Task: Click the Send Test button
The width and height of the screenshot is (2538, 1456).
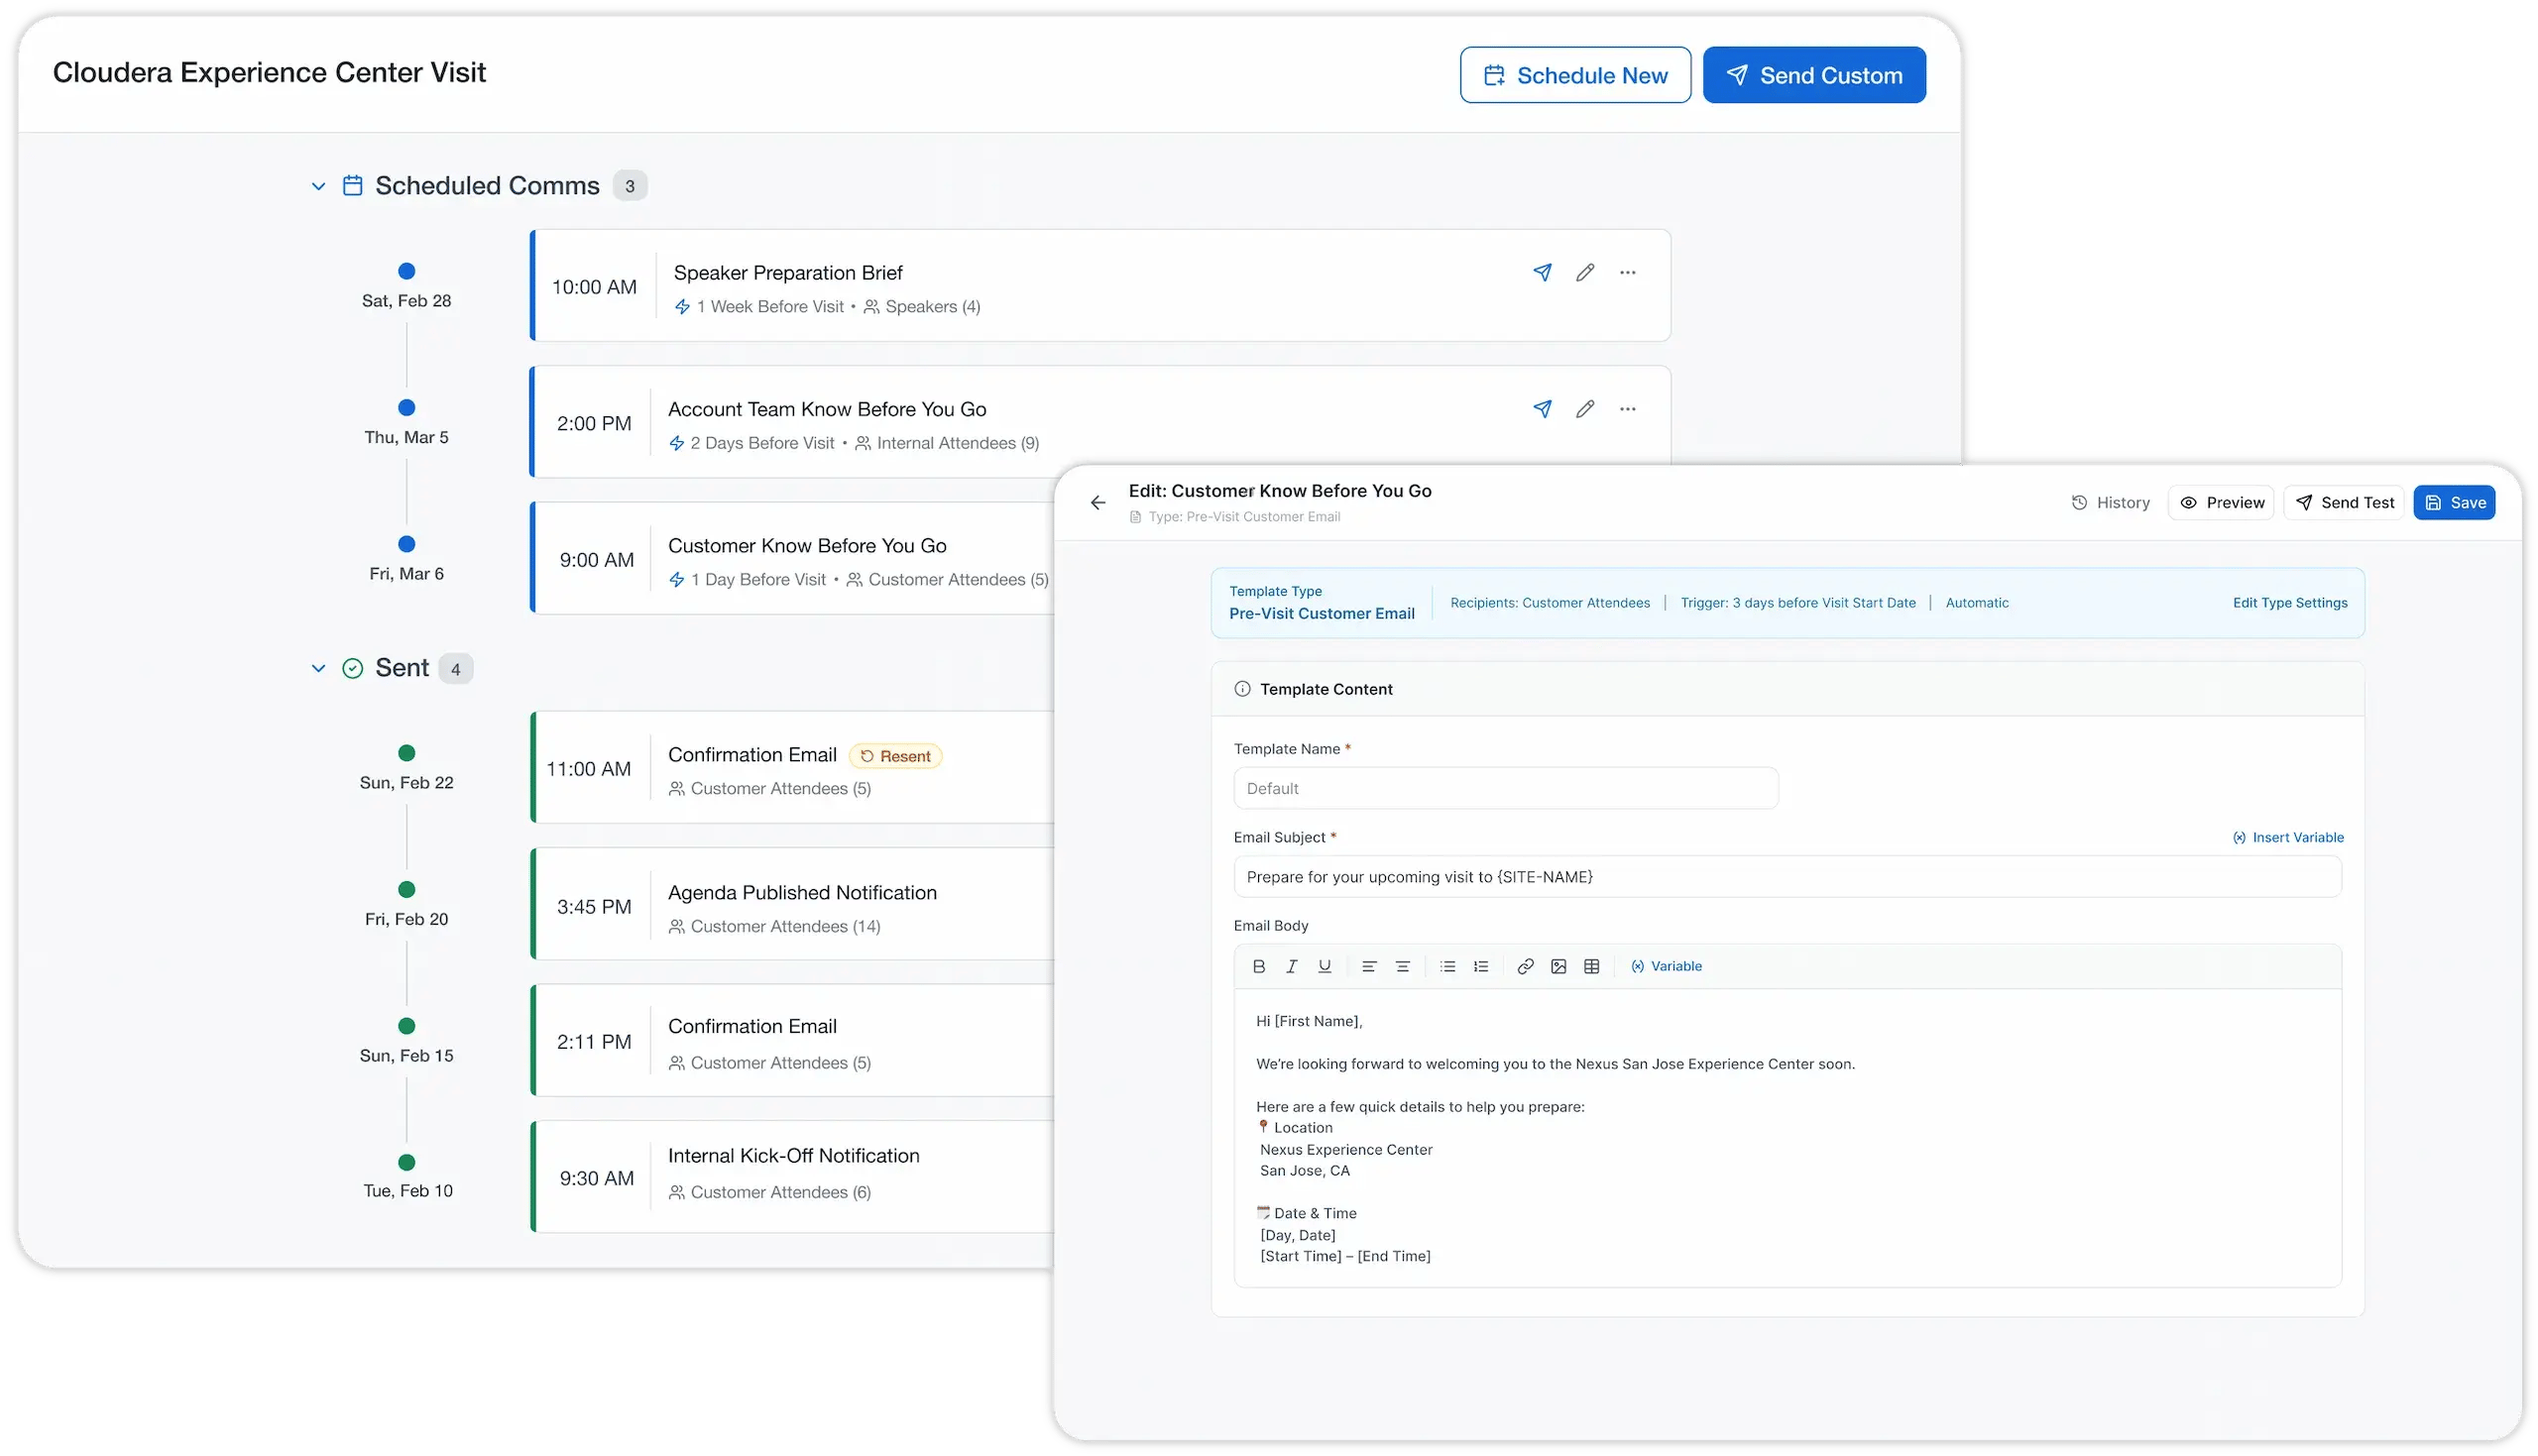Action: [x=2344, y=503]
